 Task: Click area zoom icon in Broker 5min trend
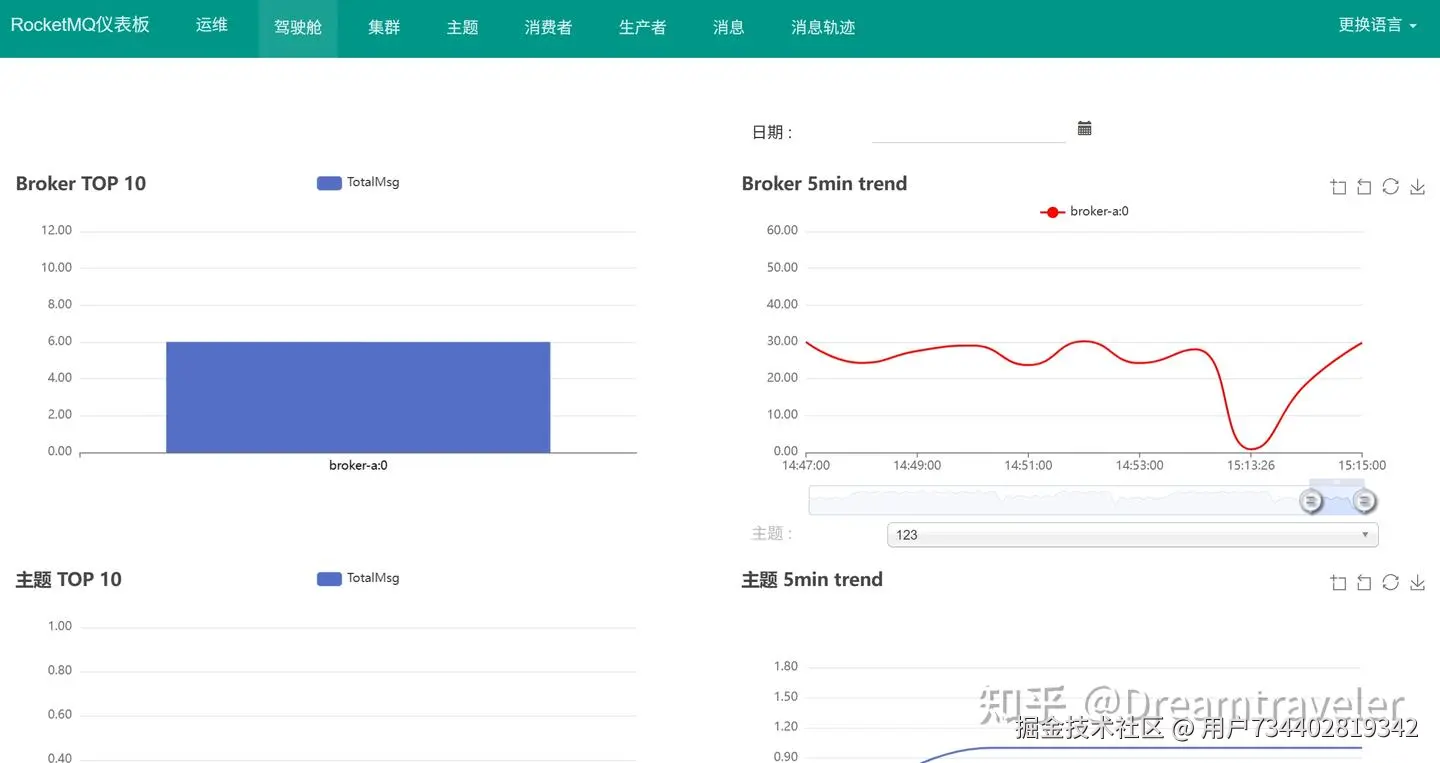coord(1339,187)
